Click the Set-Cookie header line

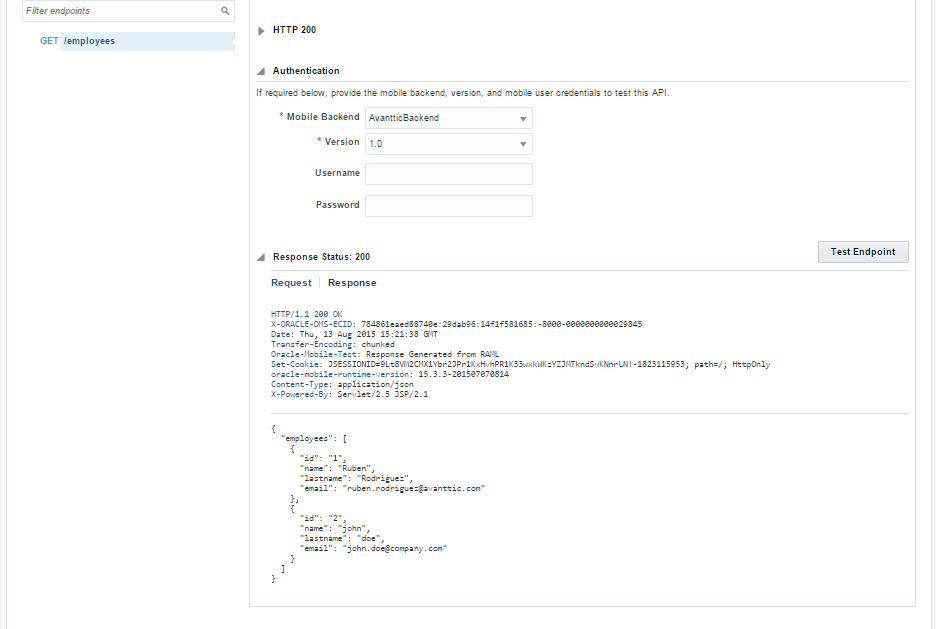pos(521,364)
